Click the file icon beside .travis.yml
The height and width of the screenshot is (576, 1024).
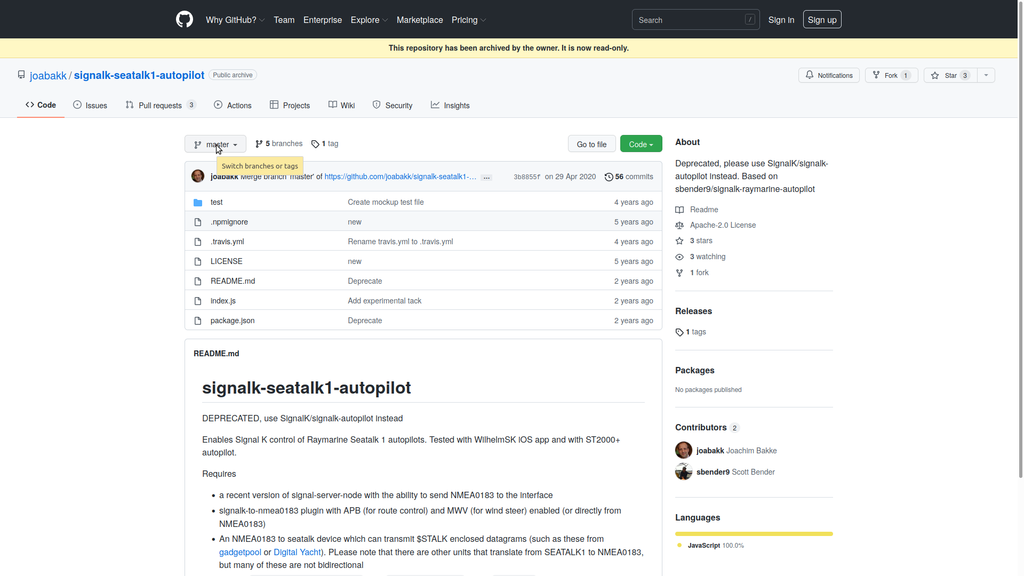pyautogui.click(x=198, y=242)
